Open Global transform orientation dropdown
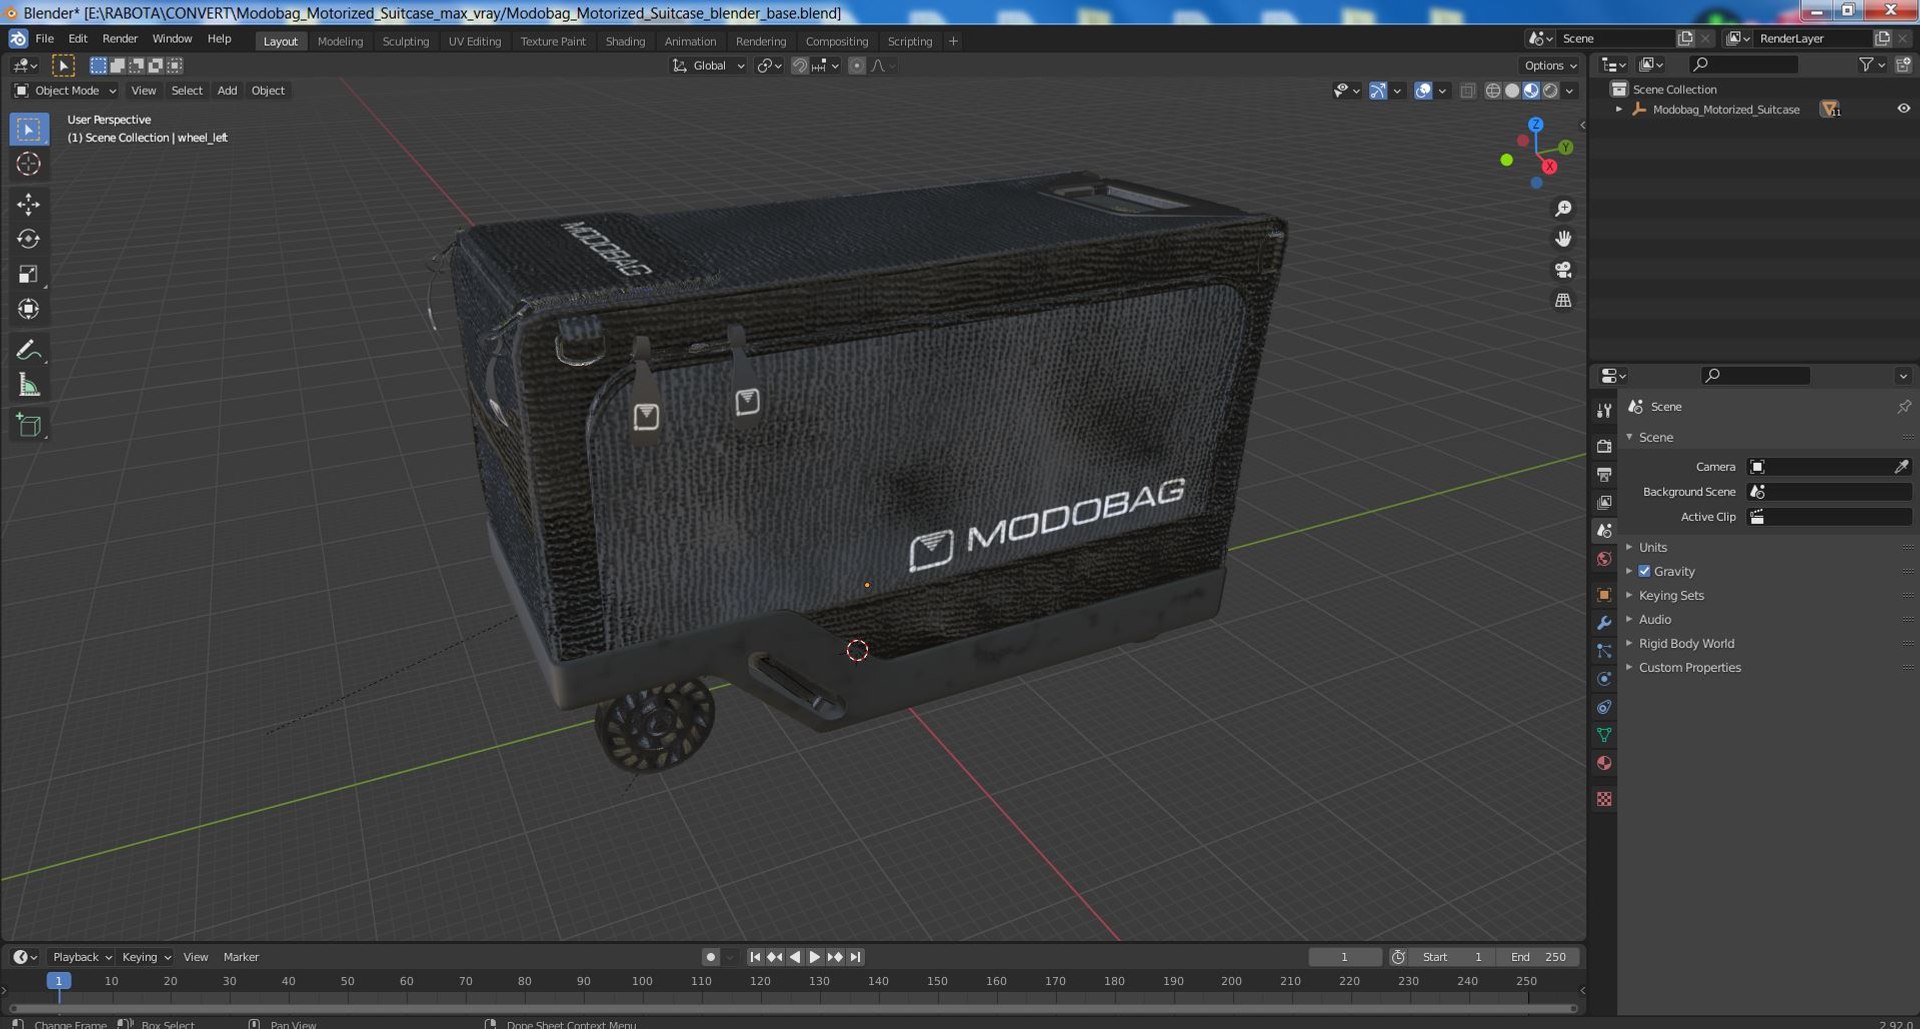Image resolution: width=1920 pixels, height=1029 pixels. click(708, 66)
